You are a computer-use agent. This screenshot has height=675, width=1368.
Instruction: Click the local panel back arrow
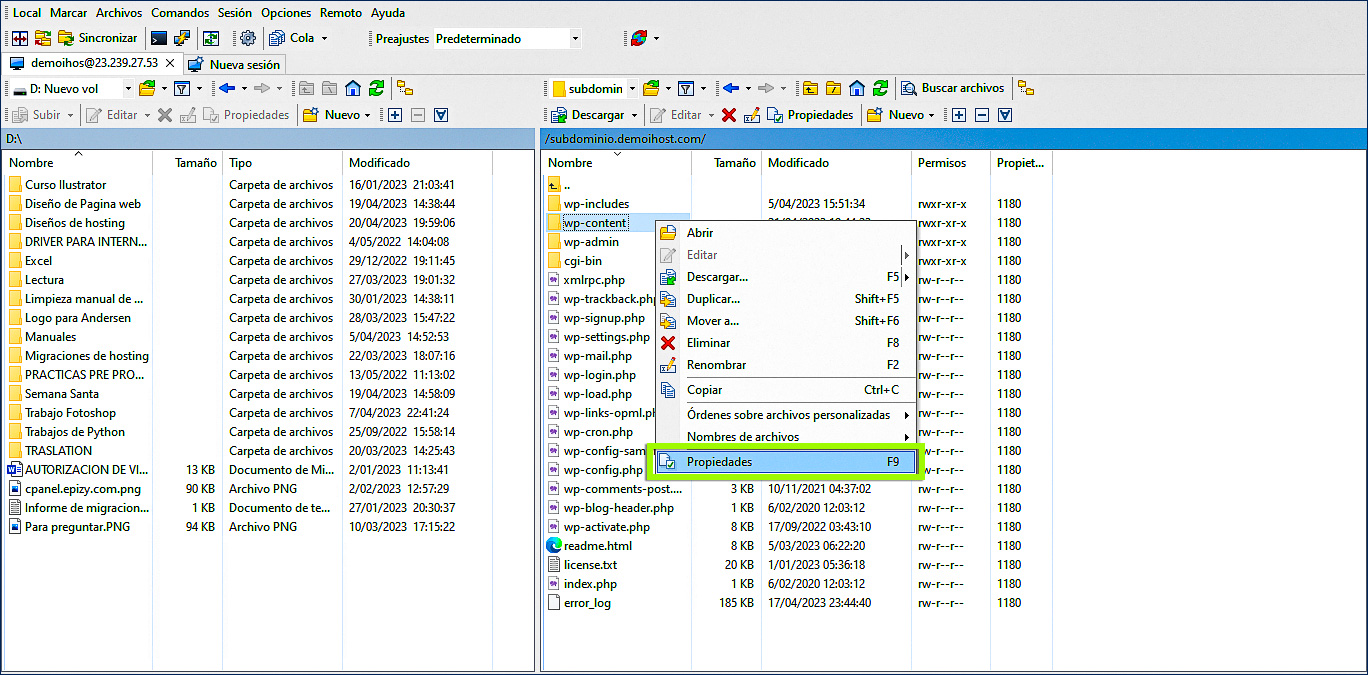[226, 88]
